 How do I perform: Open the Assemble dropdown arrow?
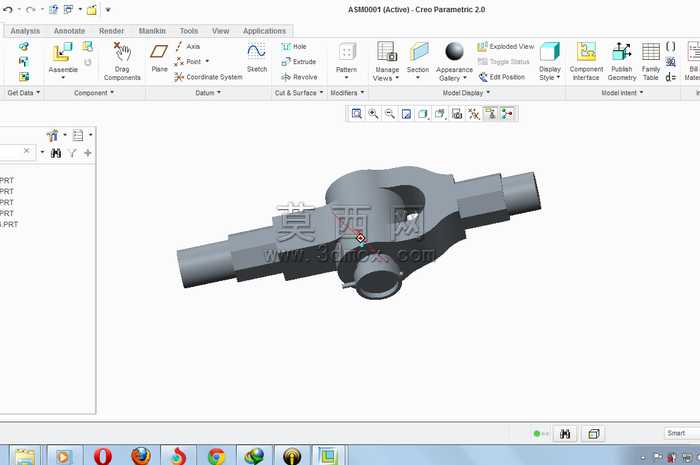coord(63,78)
